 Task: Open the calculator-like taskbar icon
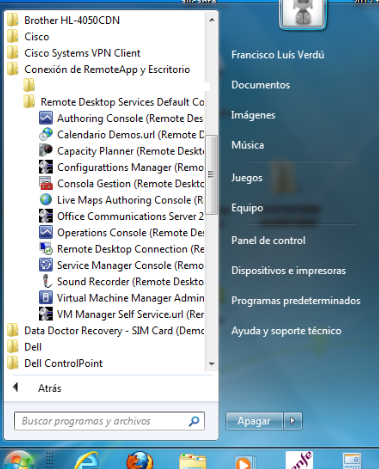click(352, 462)
